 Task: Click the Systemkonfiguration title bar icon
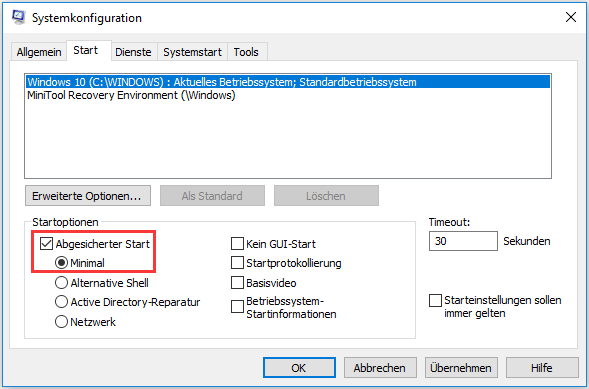coord(18,17)
